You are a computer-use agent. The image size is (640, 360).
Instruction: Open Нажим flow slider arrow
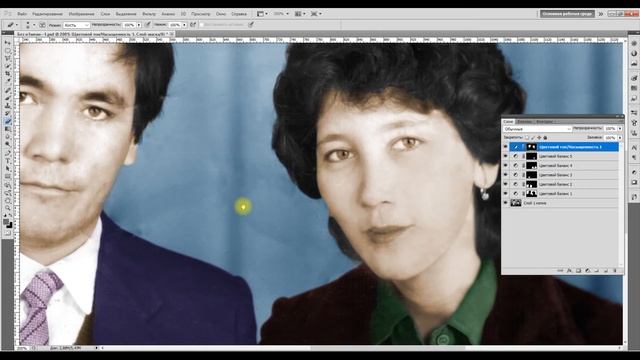184,25
